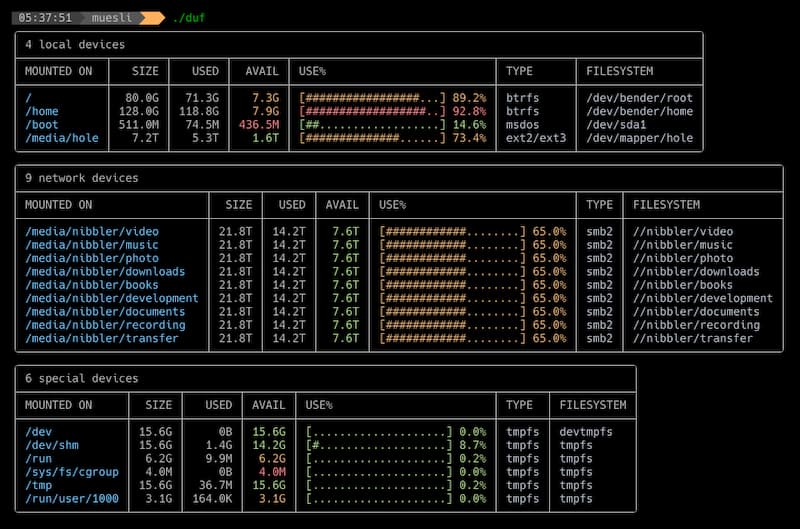Click the orange prompt arrow segment

pyautogui.click(x=152, y=18)
